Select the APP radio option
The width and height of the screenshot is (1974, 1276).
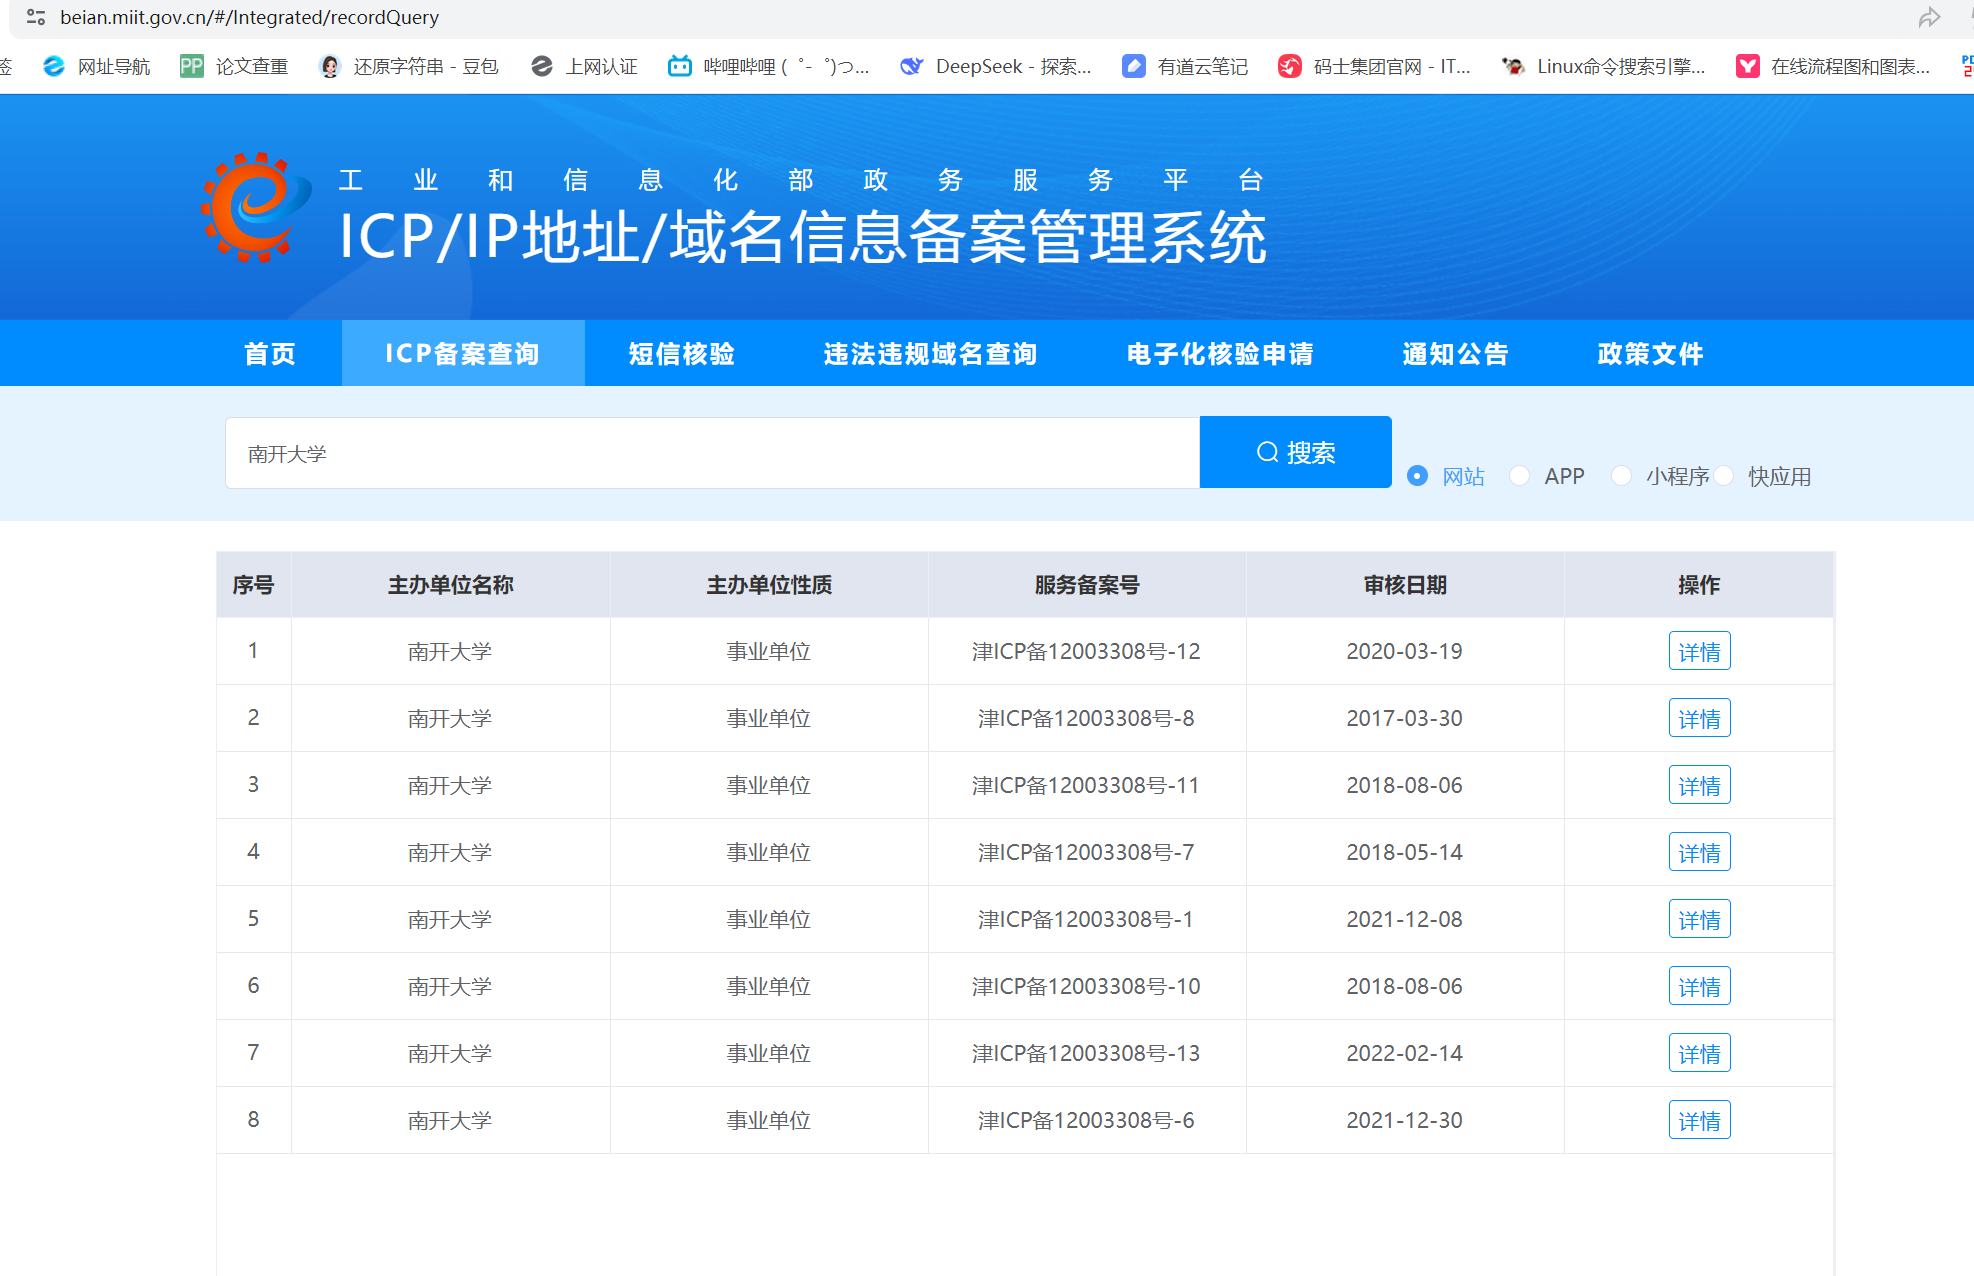pos(1520,476)
